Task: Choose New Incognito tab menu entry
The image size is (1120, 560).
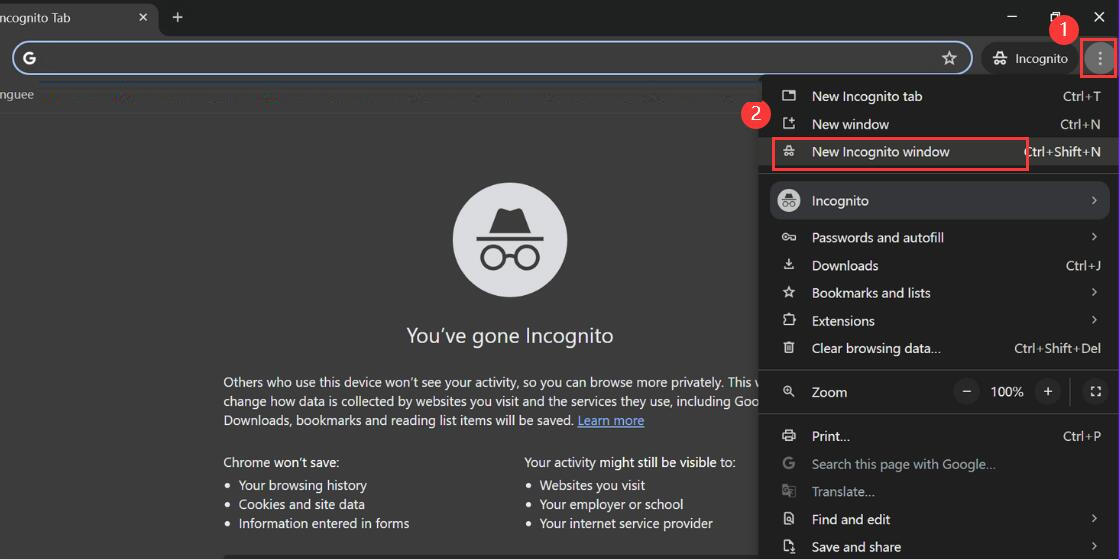Action: click(x=939, y=96)
